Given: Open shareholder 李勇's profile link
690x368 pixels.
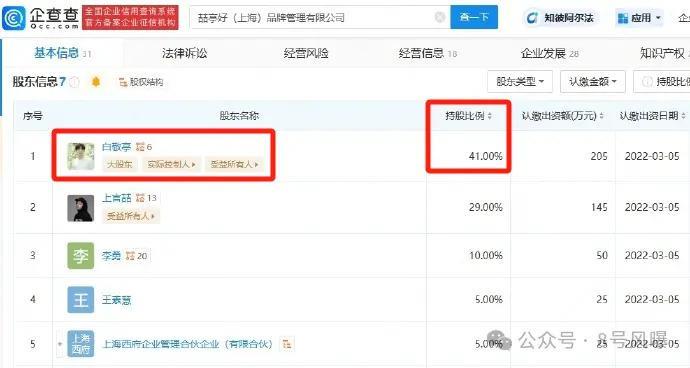Looking at the screenshot, I should click(111, 256).
